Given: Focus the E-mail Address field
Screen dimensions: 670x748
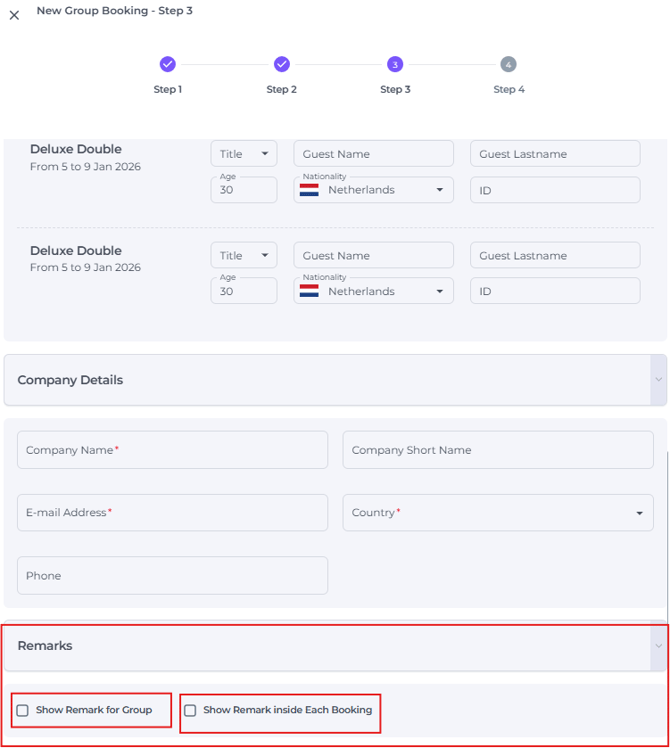Looking at the screenshot, I should pyautogui.click(x=172, y=512).
